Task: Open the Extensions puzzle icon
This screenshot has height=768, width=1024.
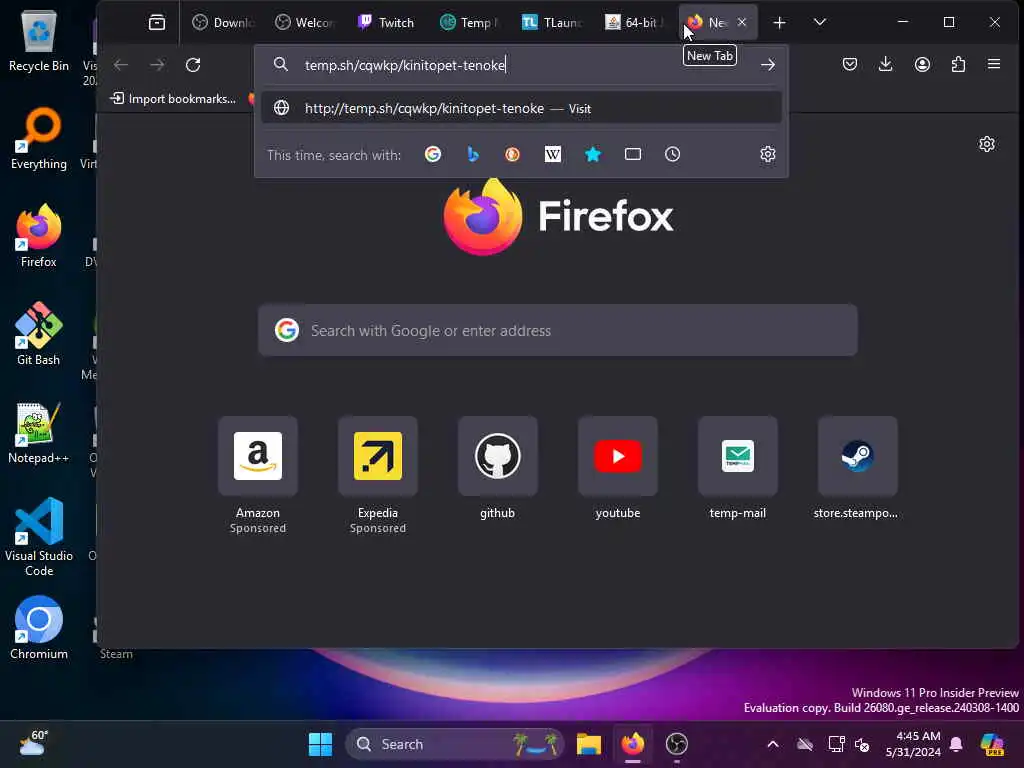Action: 958,64
